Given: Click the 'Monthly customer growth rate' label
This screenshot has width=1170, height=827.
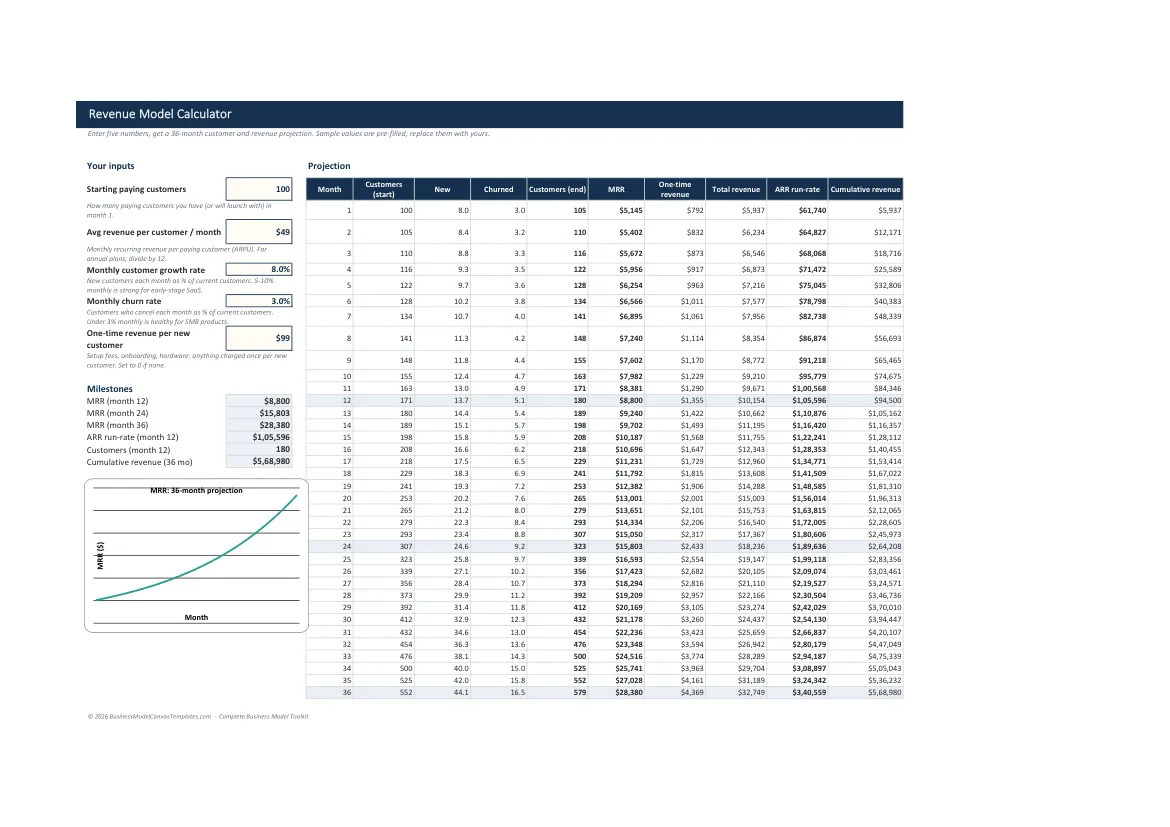Looking at the screenshot, I should (x=146, y=270).
